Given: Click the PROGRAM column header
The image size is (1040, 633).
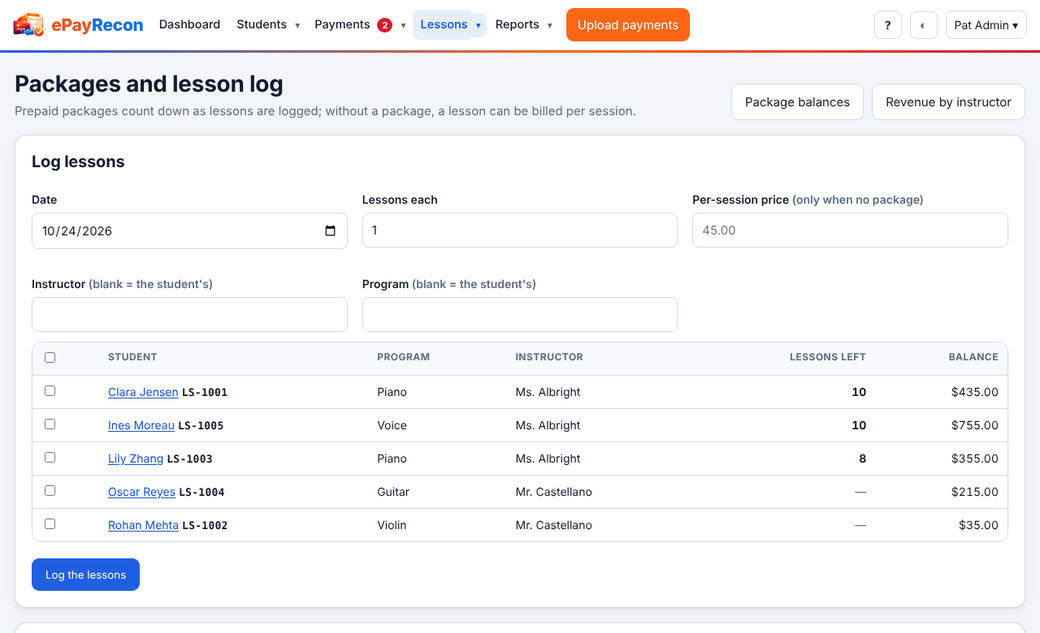Looking at the screenshot, I should pyautogui.click(x=403, y=357).
